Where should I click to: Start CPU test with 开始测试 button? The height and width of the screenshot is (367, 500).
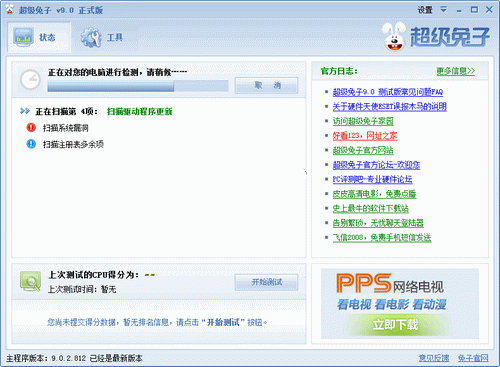[266, 282]
